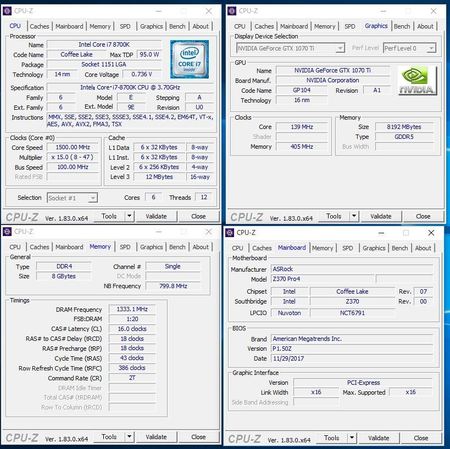Click the Close button in the CPU window
450x449 pixels.
198,216
